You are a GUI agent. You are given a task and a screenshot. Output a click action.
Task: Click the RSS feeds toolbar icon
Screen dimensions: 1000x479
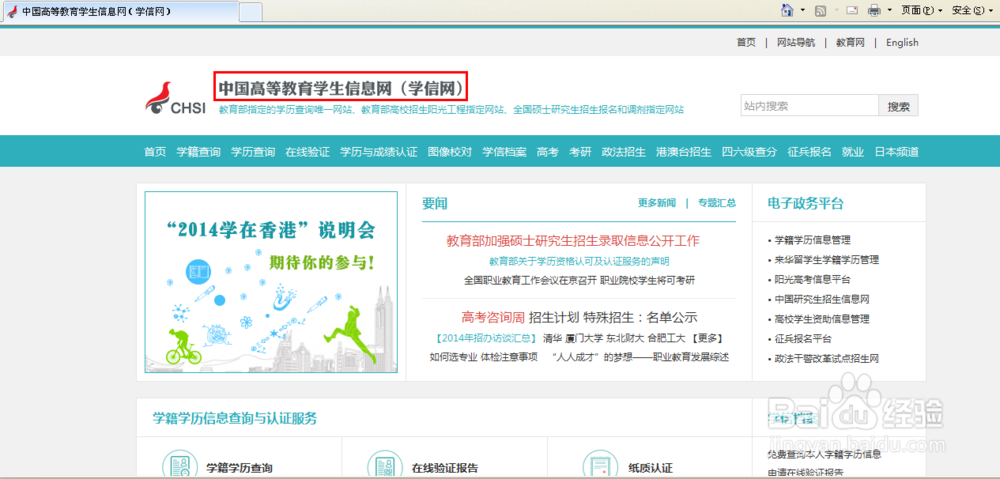(821, 10)
